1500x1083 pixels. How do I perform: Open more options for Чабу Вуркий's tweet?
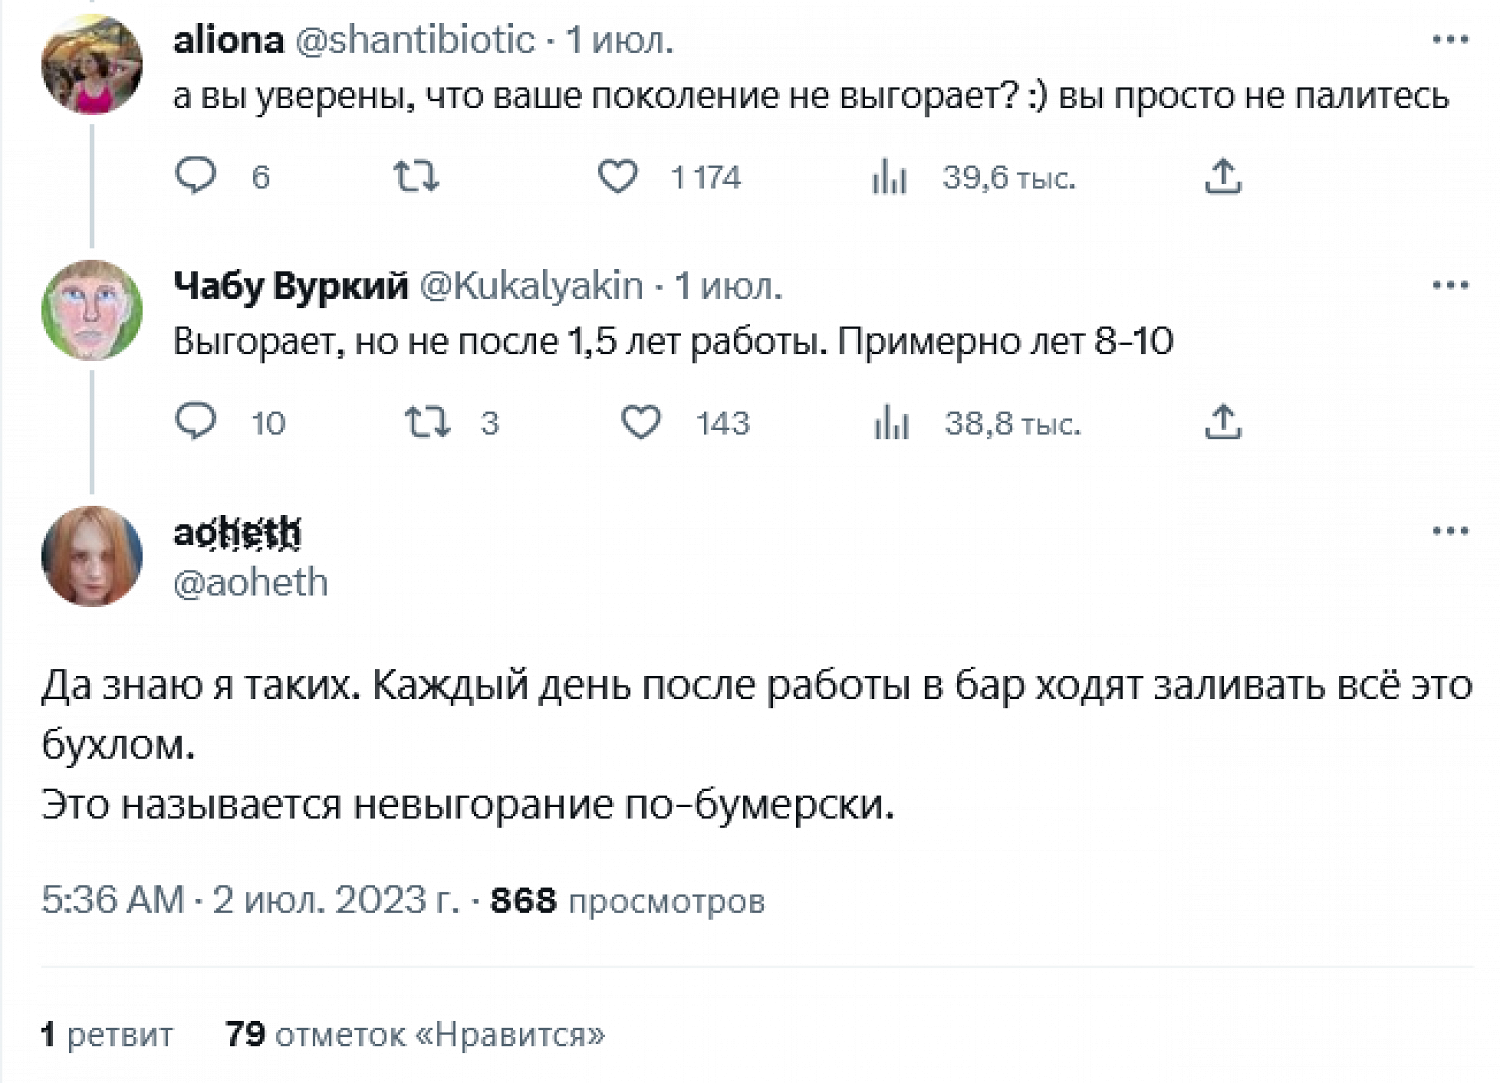coord(1450,286)
